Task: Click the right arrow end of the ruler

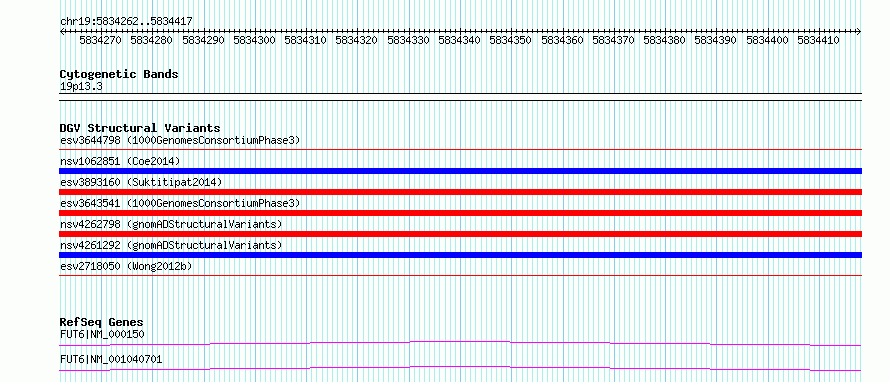Action: pyautogui.click(x=859, y=31)
